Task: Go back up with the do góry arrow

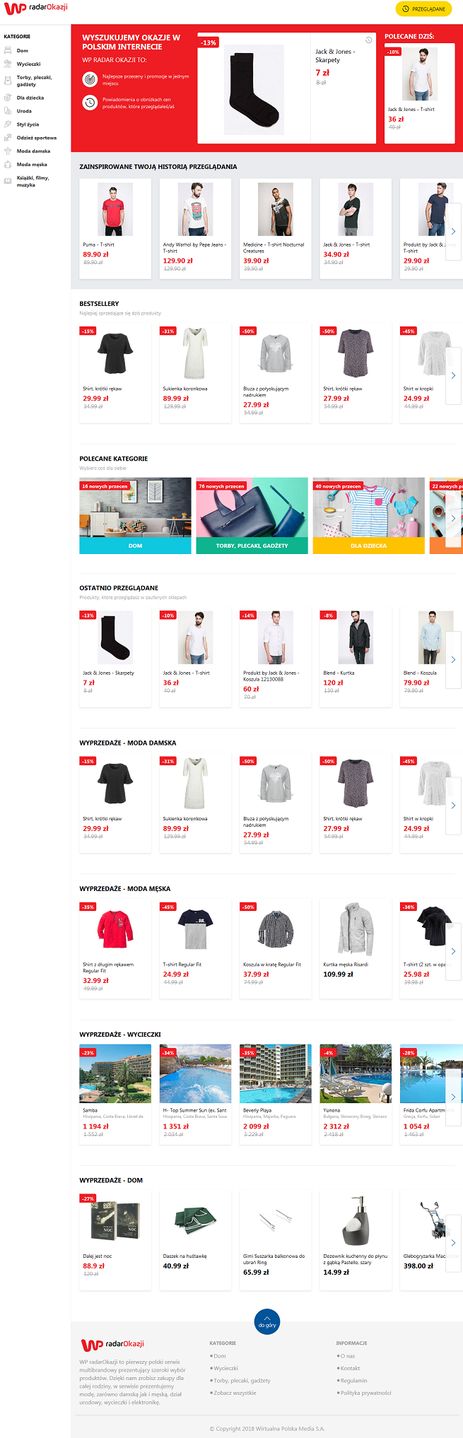Action: pos(267,1322)
